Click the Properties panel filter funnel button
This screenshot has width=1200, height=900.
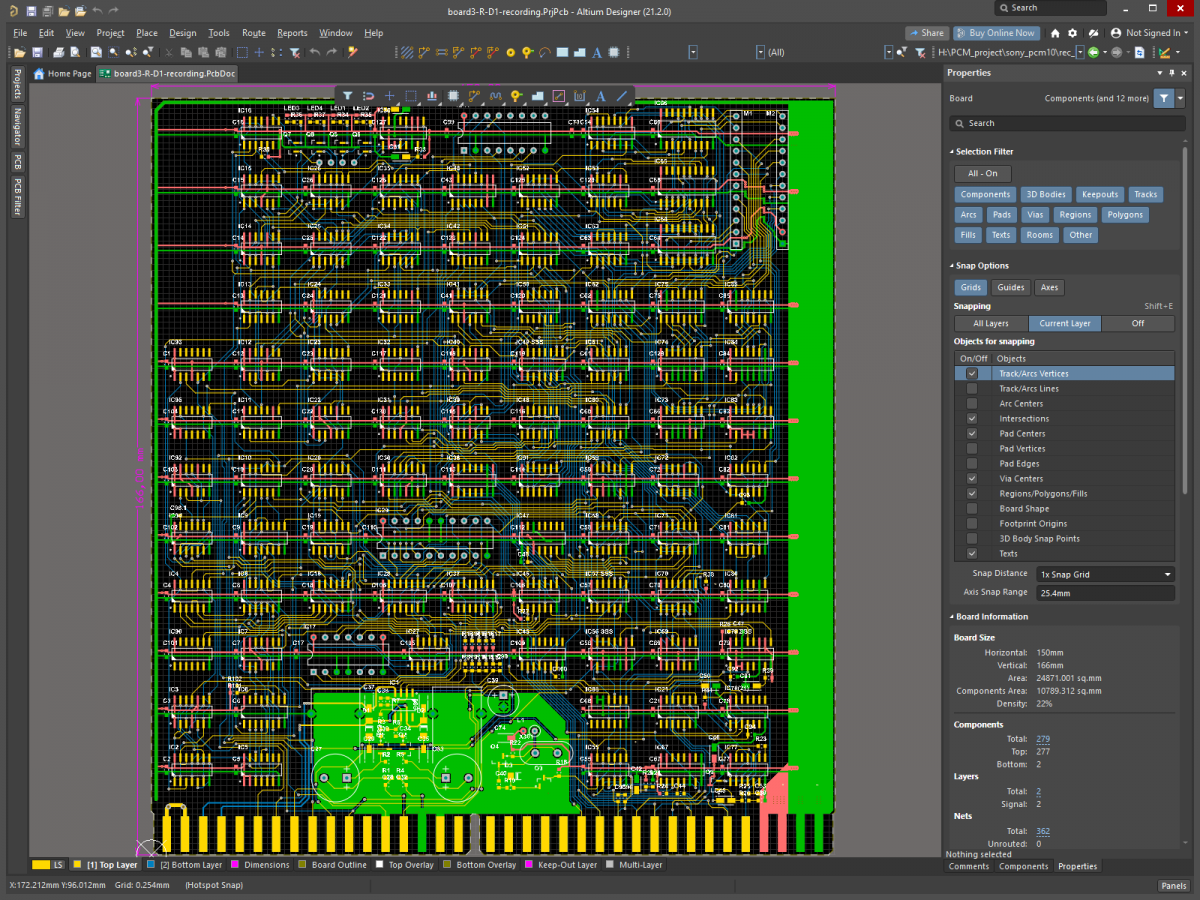pos(1164,98)
